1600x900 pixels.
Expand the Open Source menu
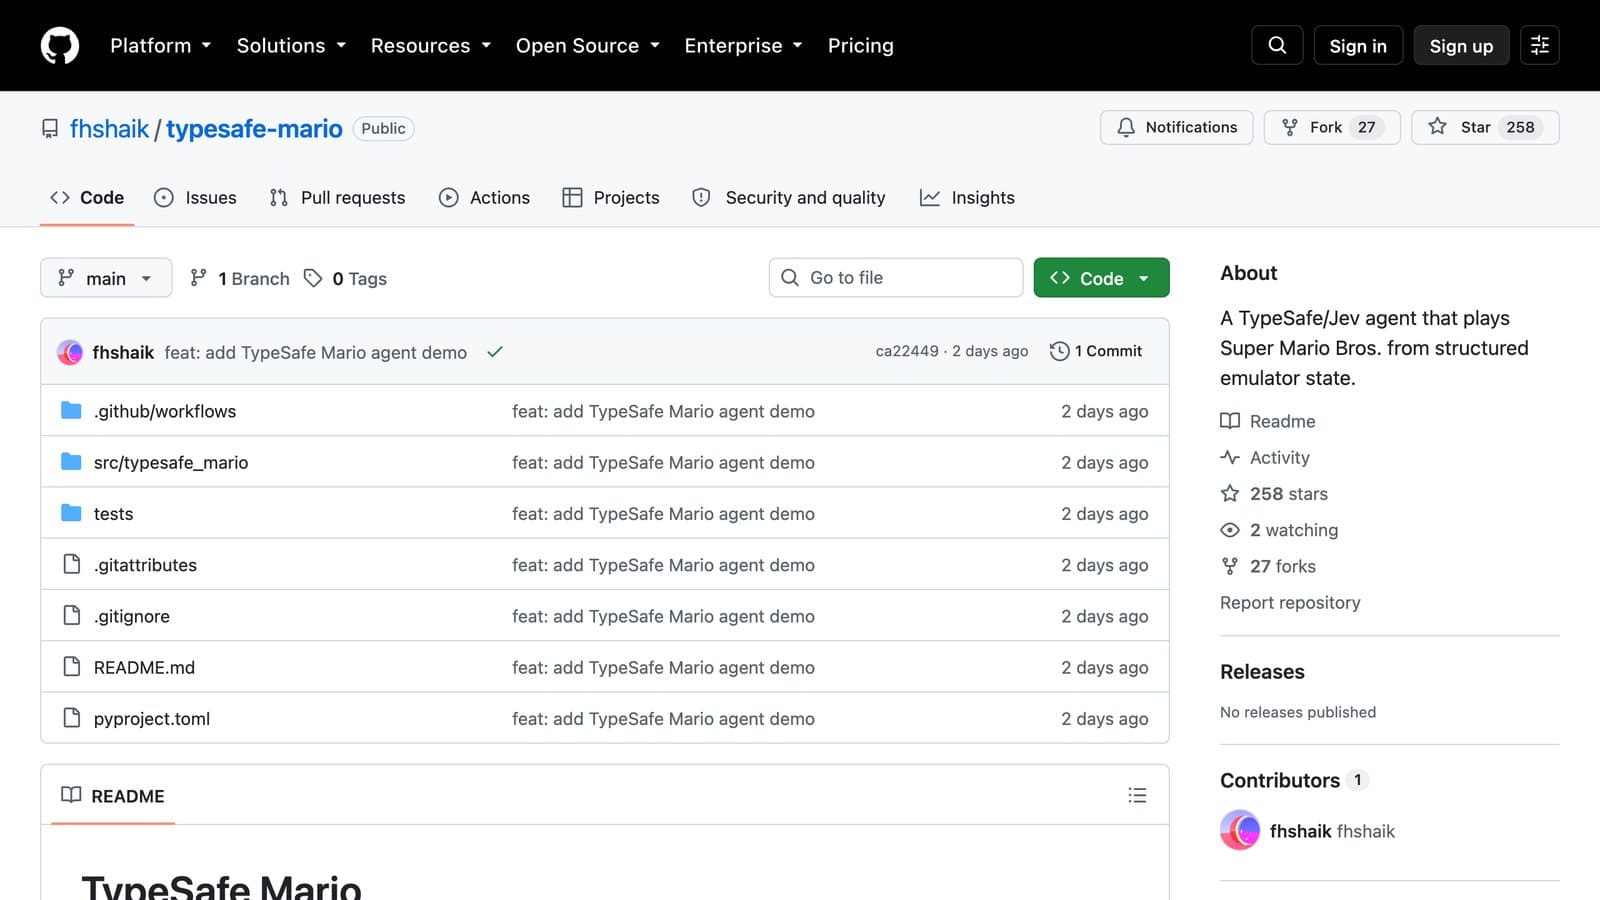tap(588, 46)
